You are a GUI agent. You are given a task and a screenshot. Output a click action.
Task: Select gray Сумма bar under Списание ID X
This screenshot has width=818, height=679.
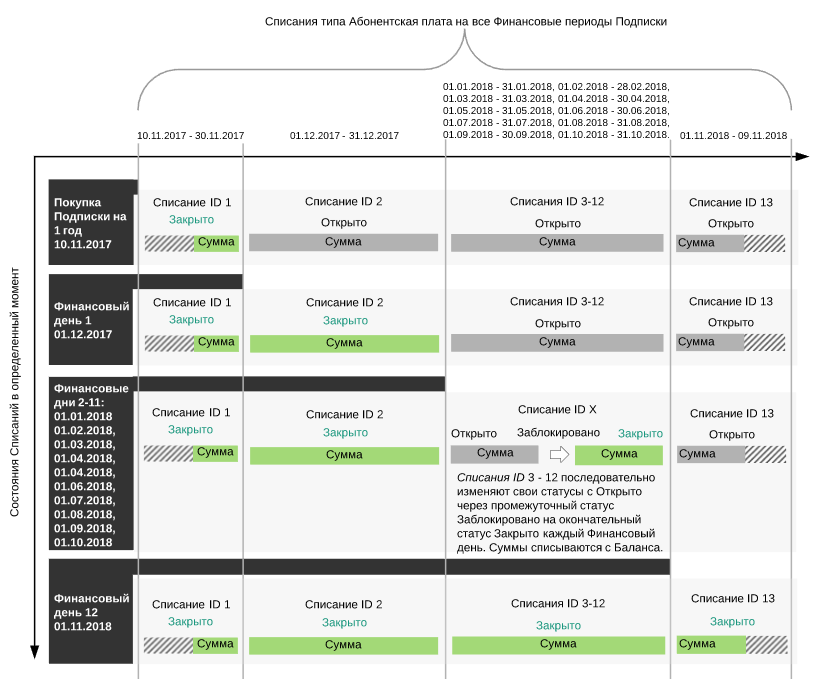coord(495,455)
